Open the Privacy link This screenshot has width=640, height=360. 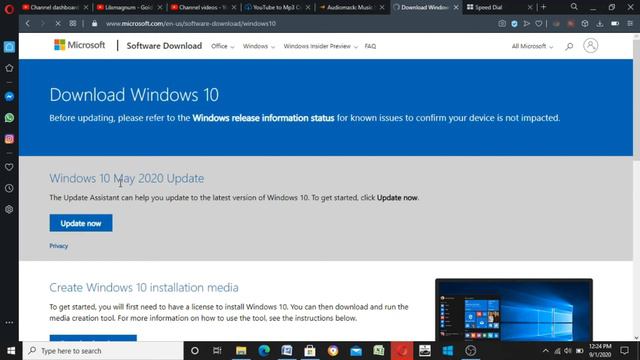[59, 246]
